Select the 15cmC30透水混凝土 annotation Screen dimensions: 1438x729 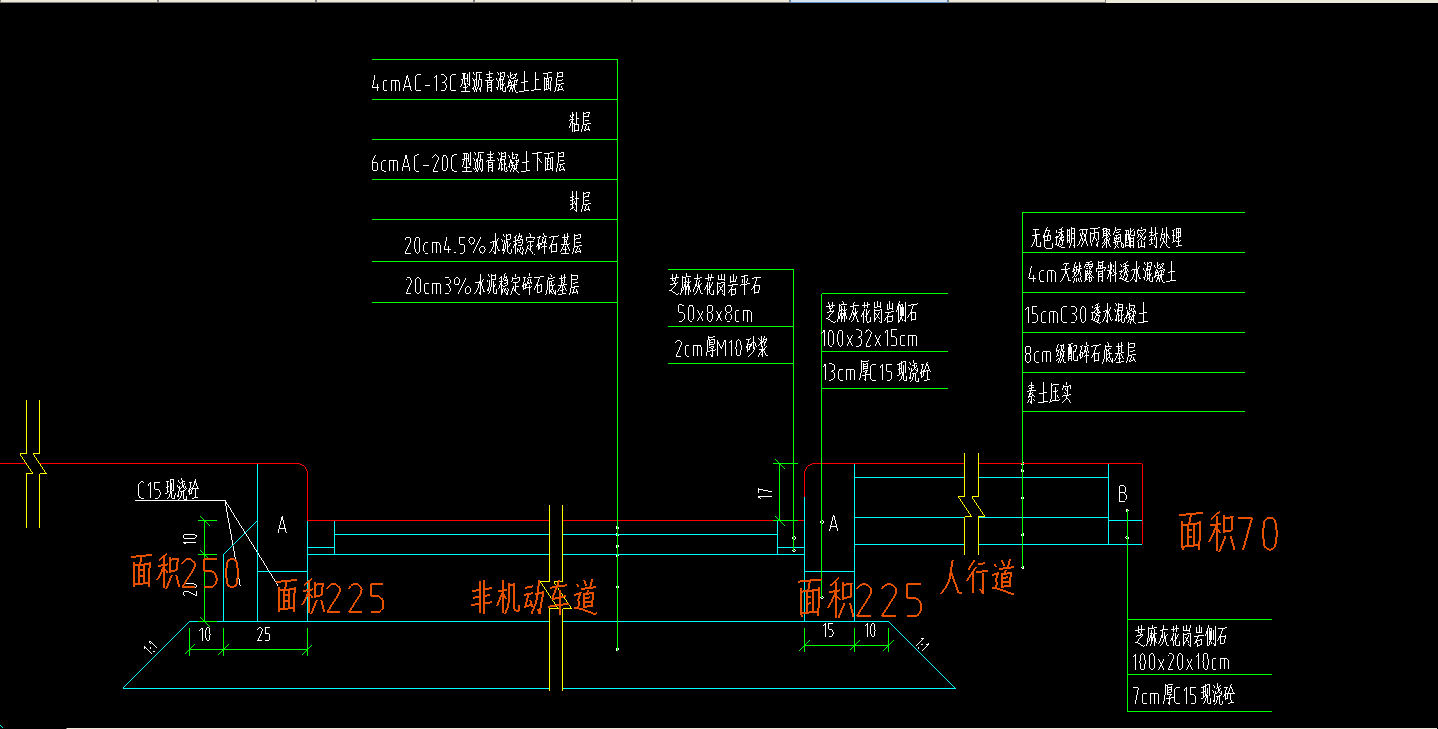click(x=1086, y=314)
